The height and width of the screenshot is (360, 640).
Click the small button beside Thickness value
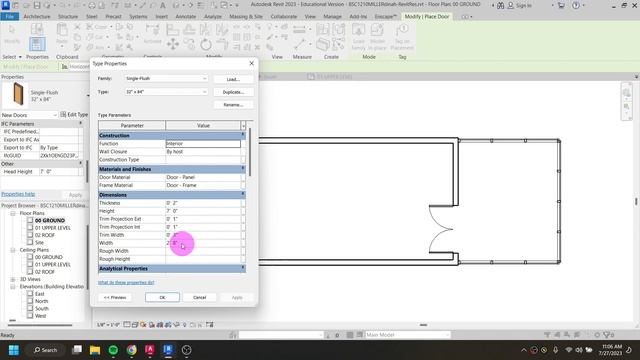click(x=243, y=203)
